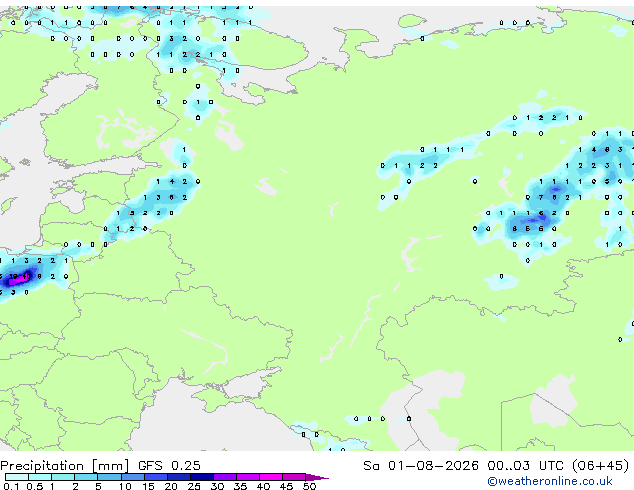Click the 20–25 mm legend color swatch

pyautogui.click(x=179, y=477)
